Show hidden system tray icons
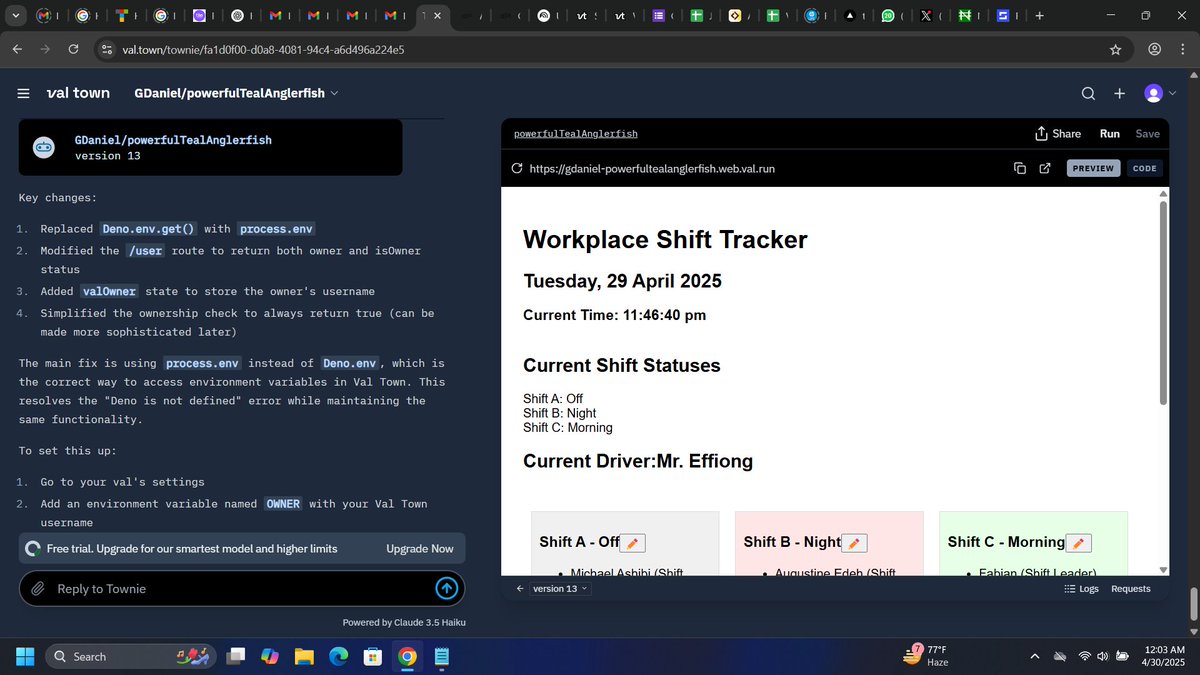 tap(1034, 656)
